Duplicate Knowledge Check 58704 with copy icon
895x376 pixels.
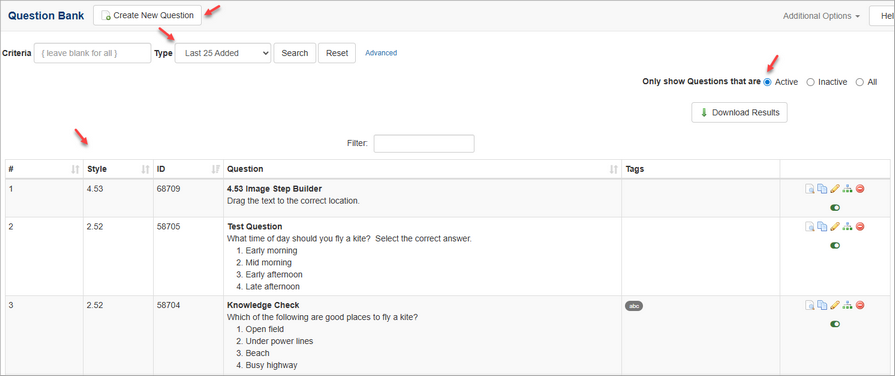pyautogui.click(x=822, y=305)
